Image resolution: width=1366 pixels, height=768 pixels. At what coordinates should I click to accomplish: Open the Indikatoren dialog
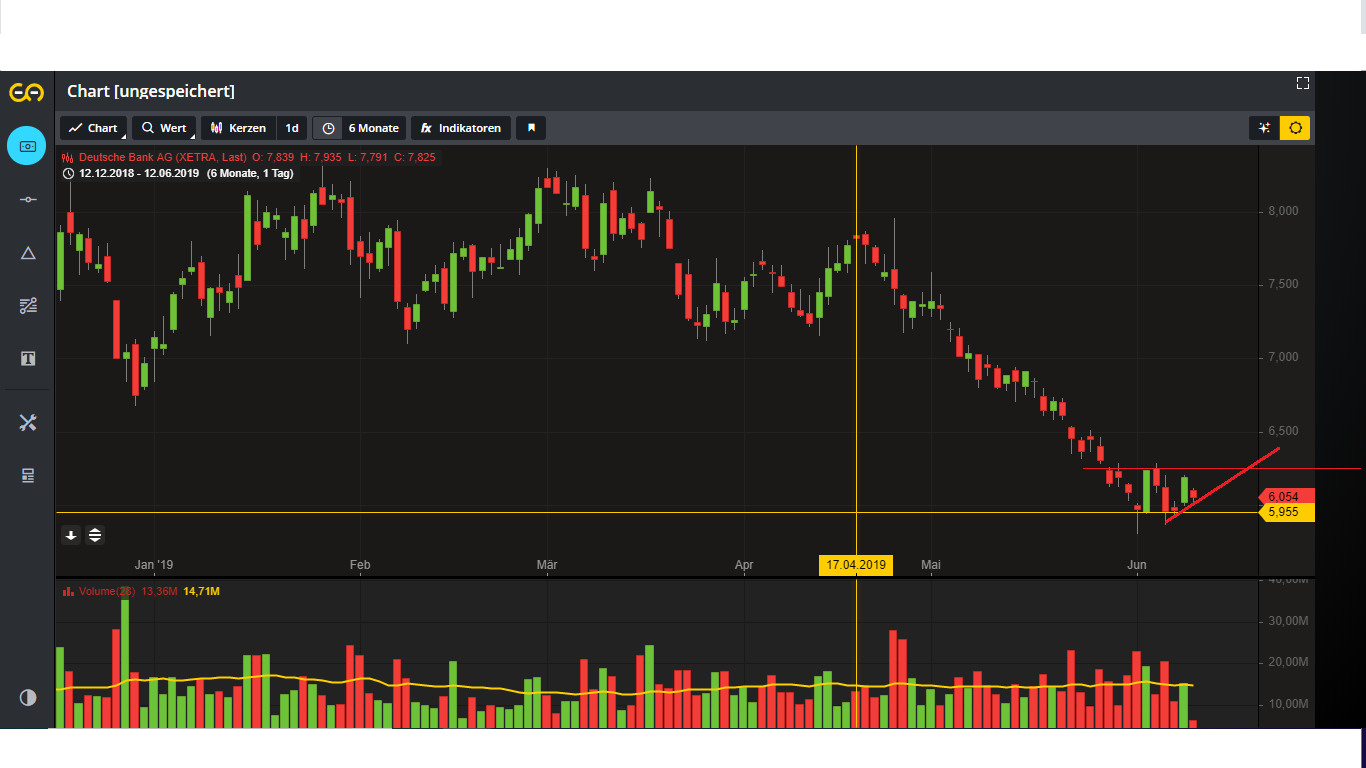click(x=460, y=127)
